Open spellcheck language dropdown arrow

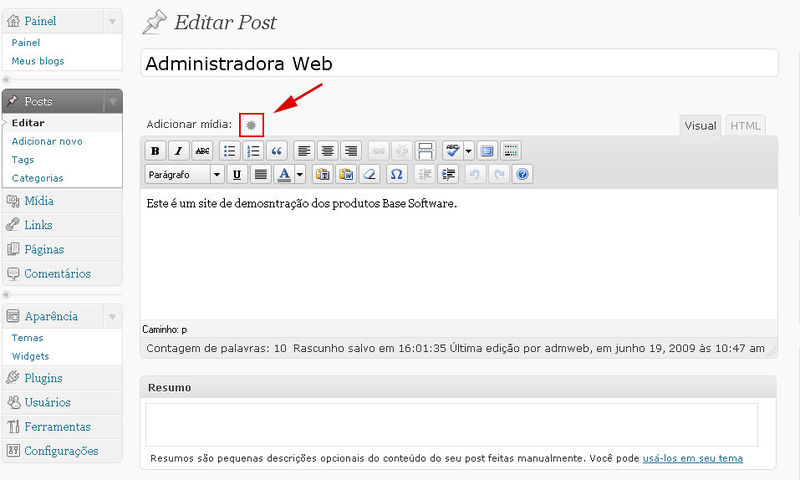click(x=468, y=151)
